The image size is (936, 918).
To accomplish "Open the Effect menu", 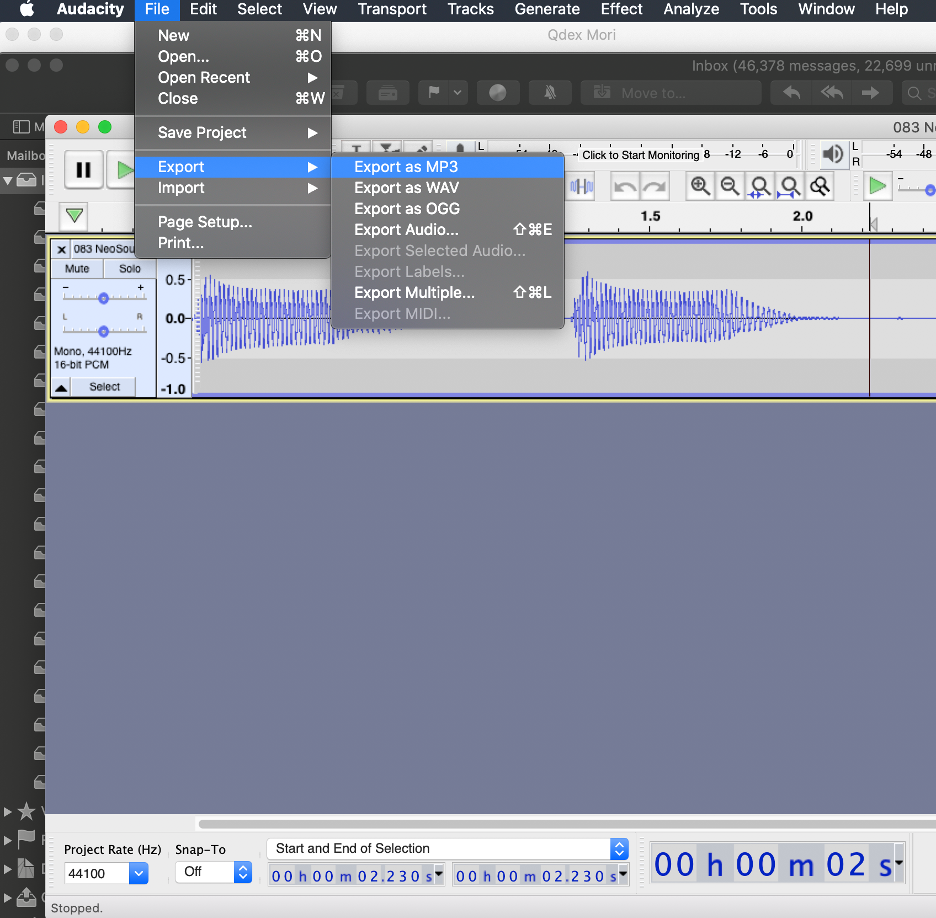I will (621, 9).
